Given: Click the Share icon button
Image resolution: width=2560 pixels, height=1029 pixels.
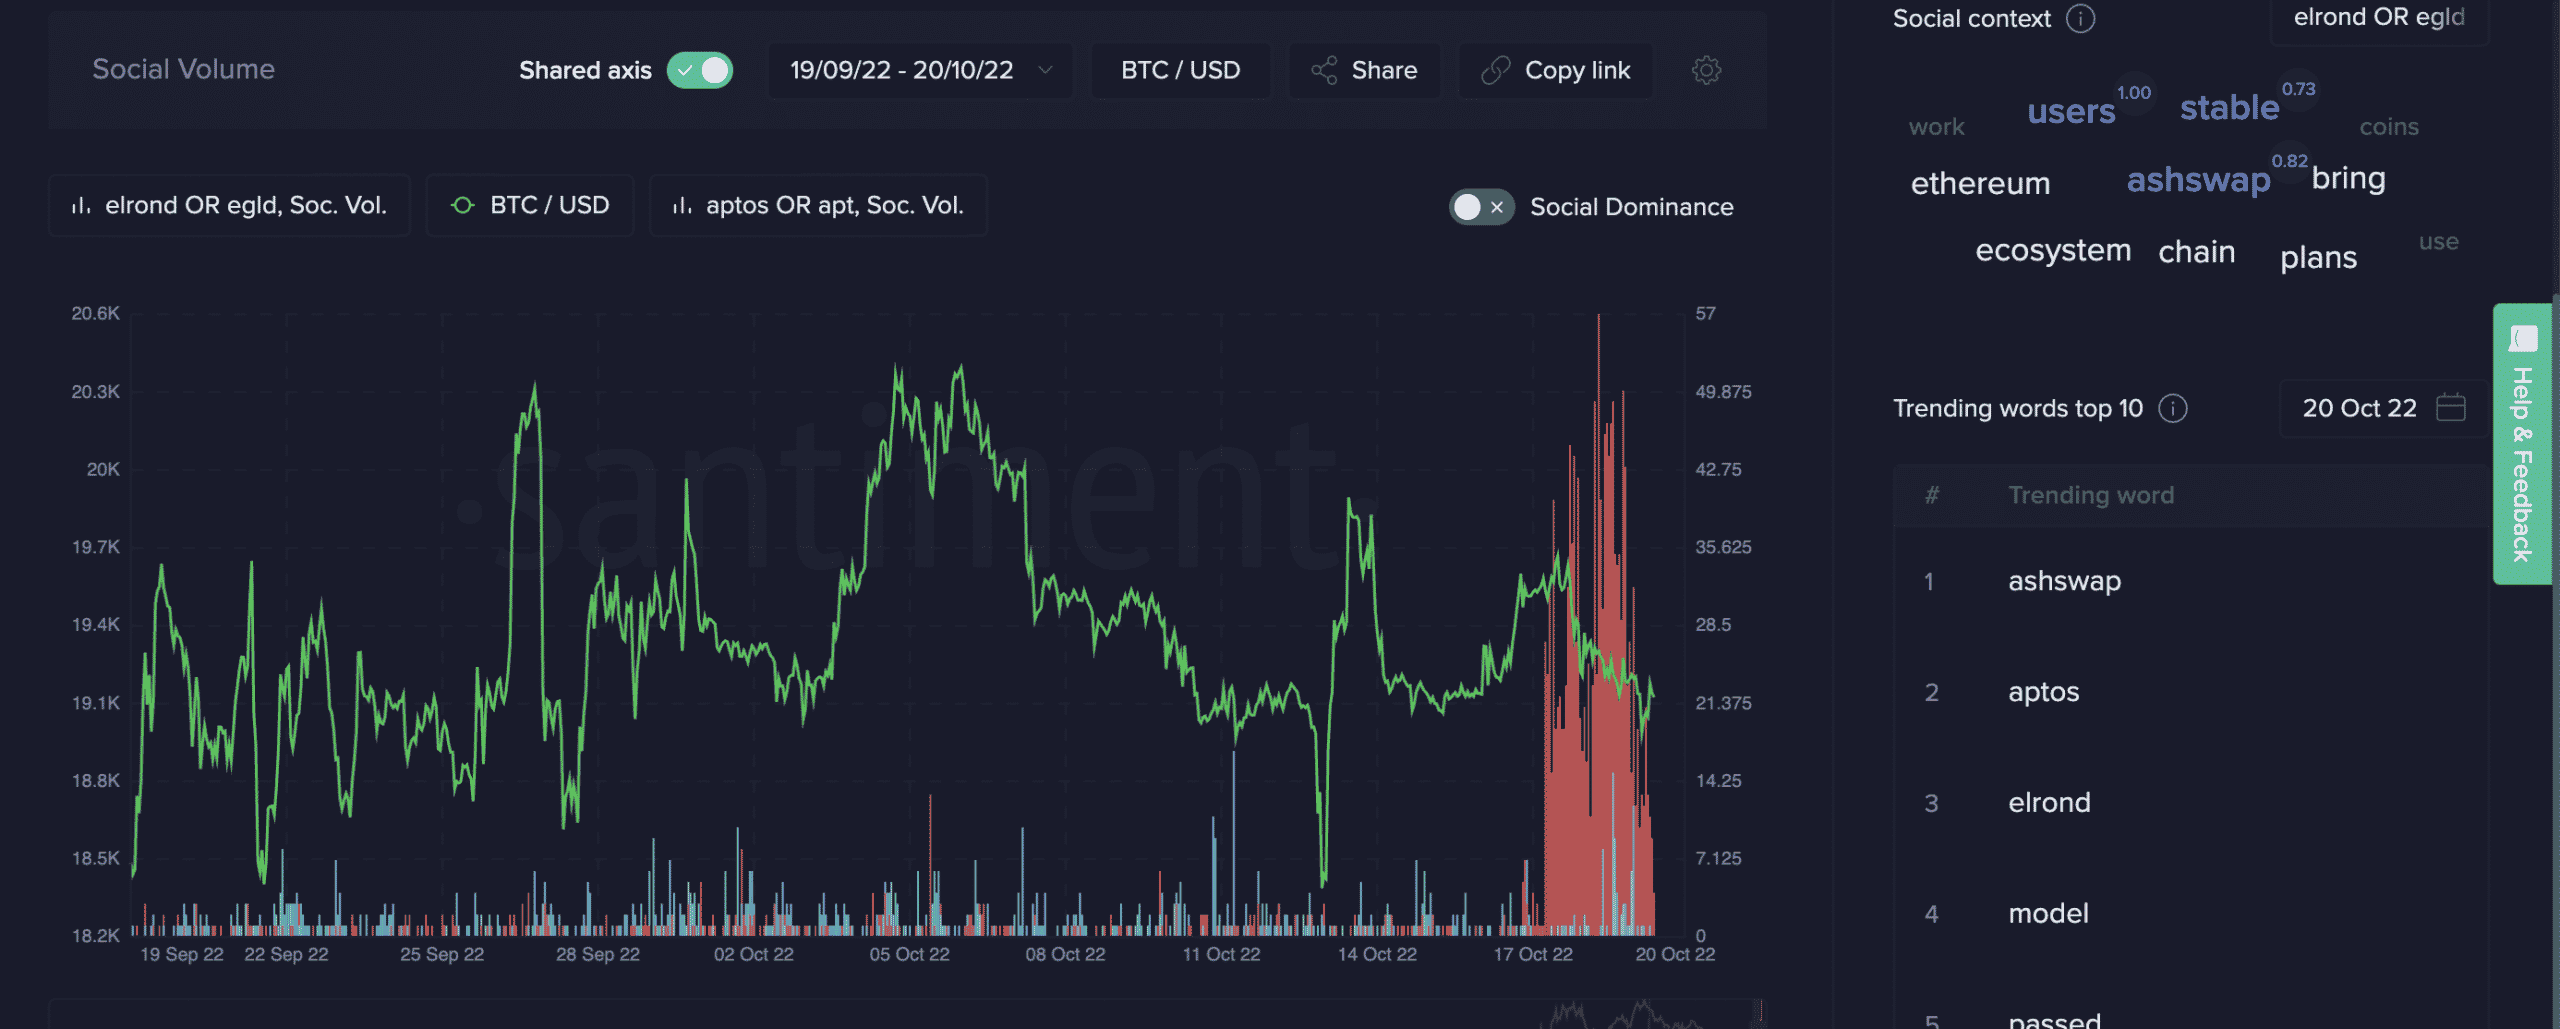Looking at the screenshot, I should click(1364, 70).
